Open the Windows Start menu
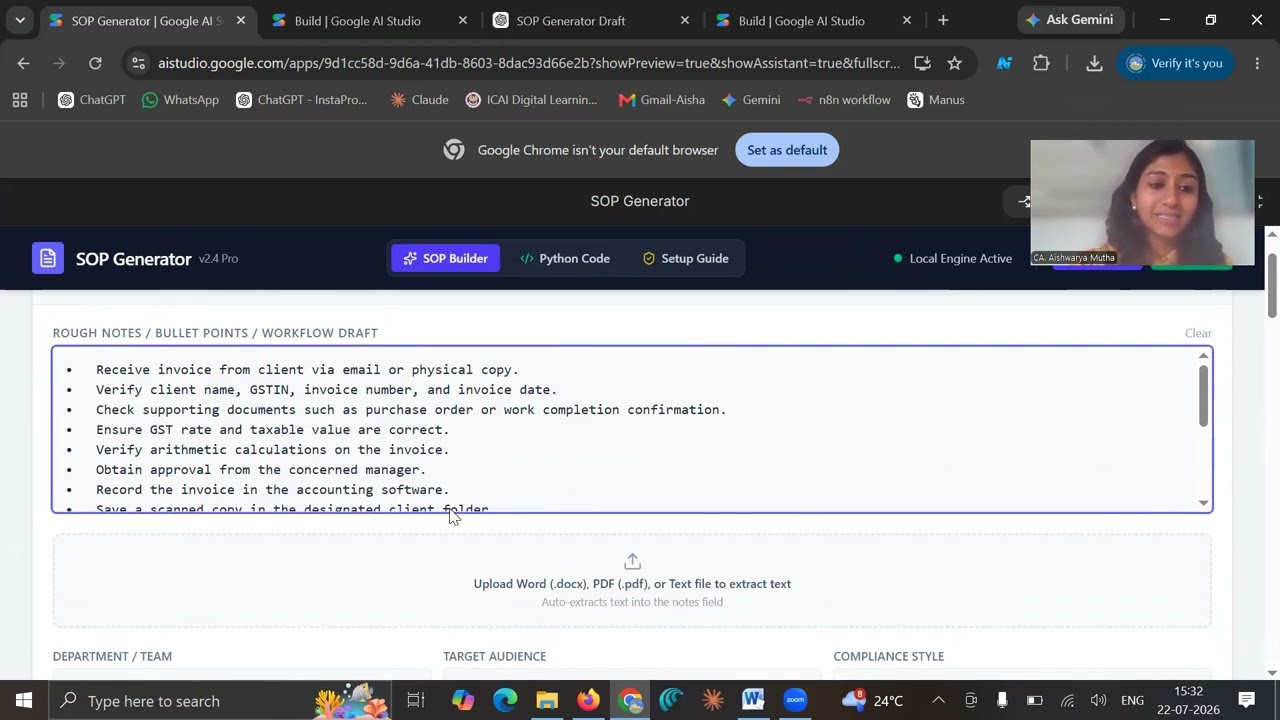 pyautogui.click(x=24, y=700)
